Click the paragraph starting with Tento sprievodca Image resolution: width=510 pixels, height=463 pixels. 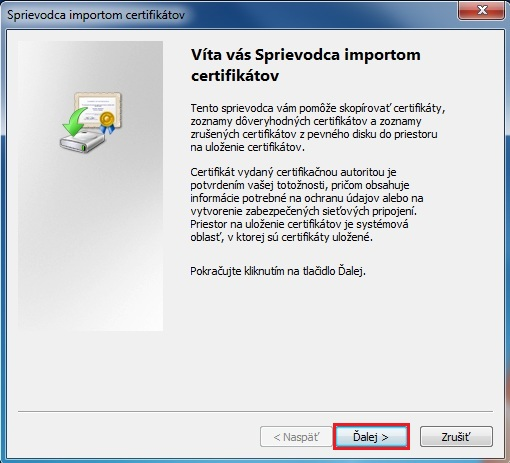tap(318, 128)
